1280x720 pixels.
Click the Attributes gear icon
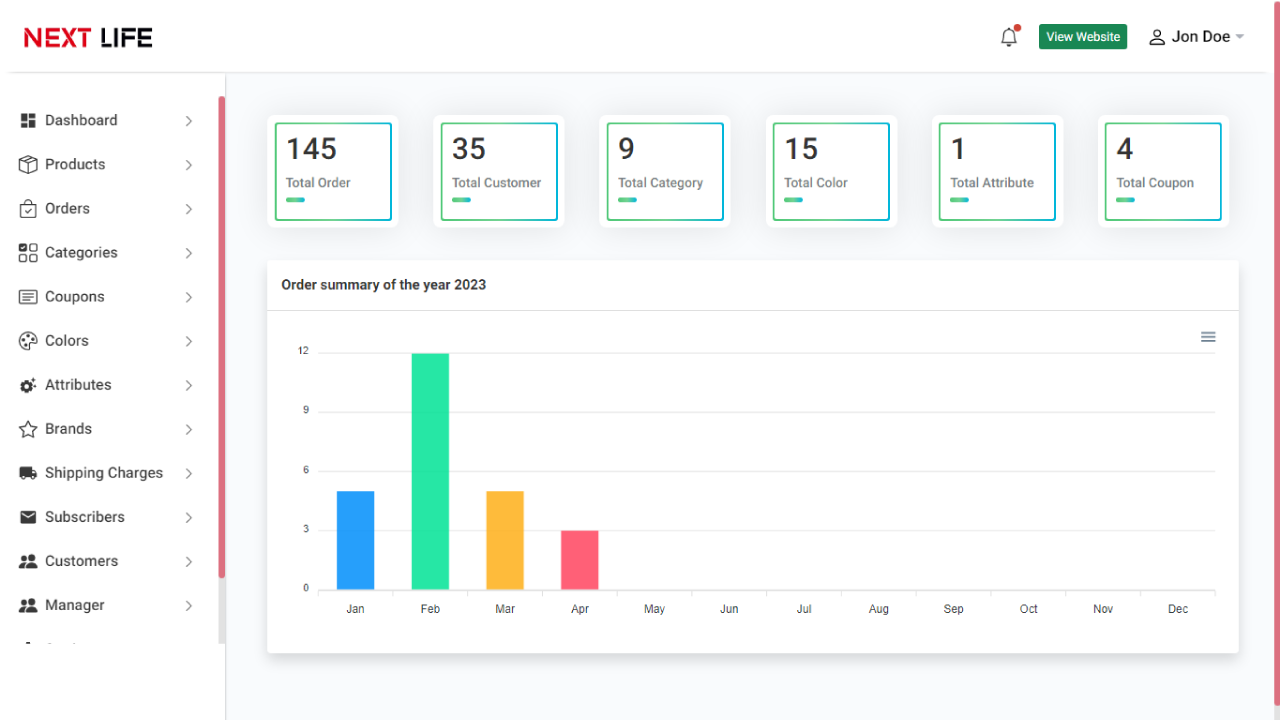28,385
